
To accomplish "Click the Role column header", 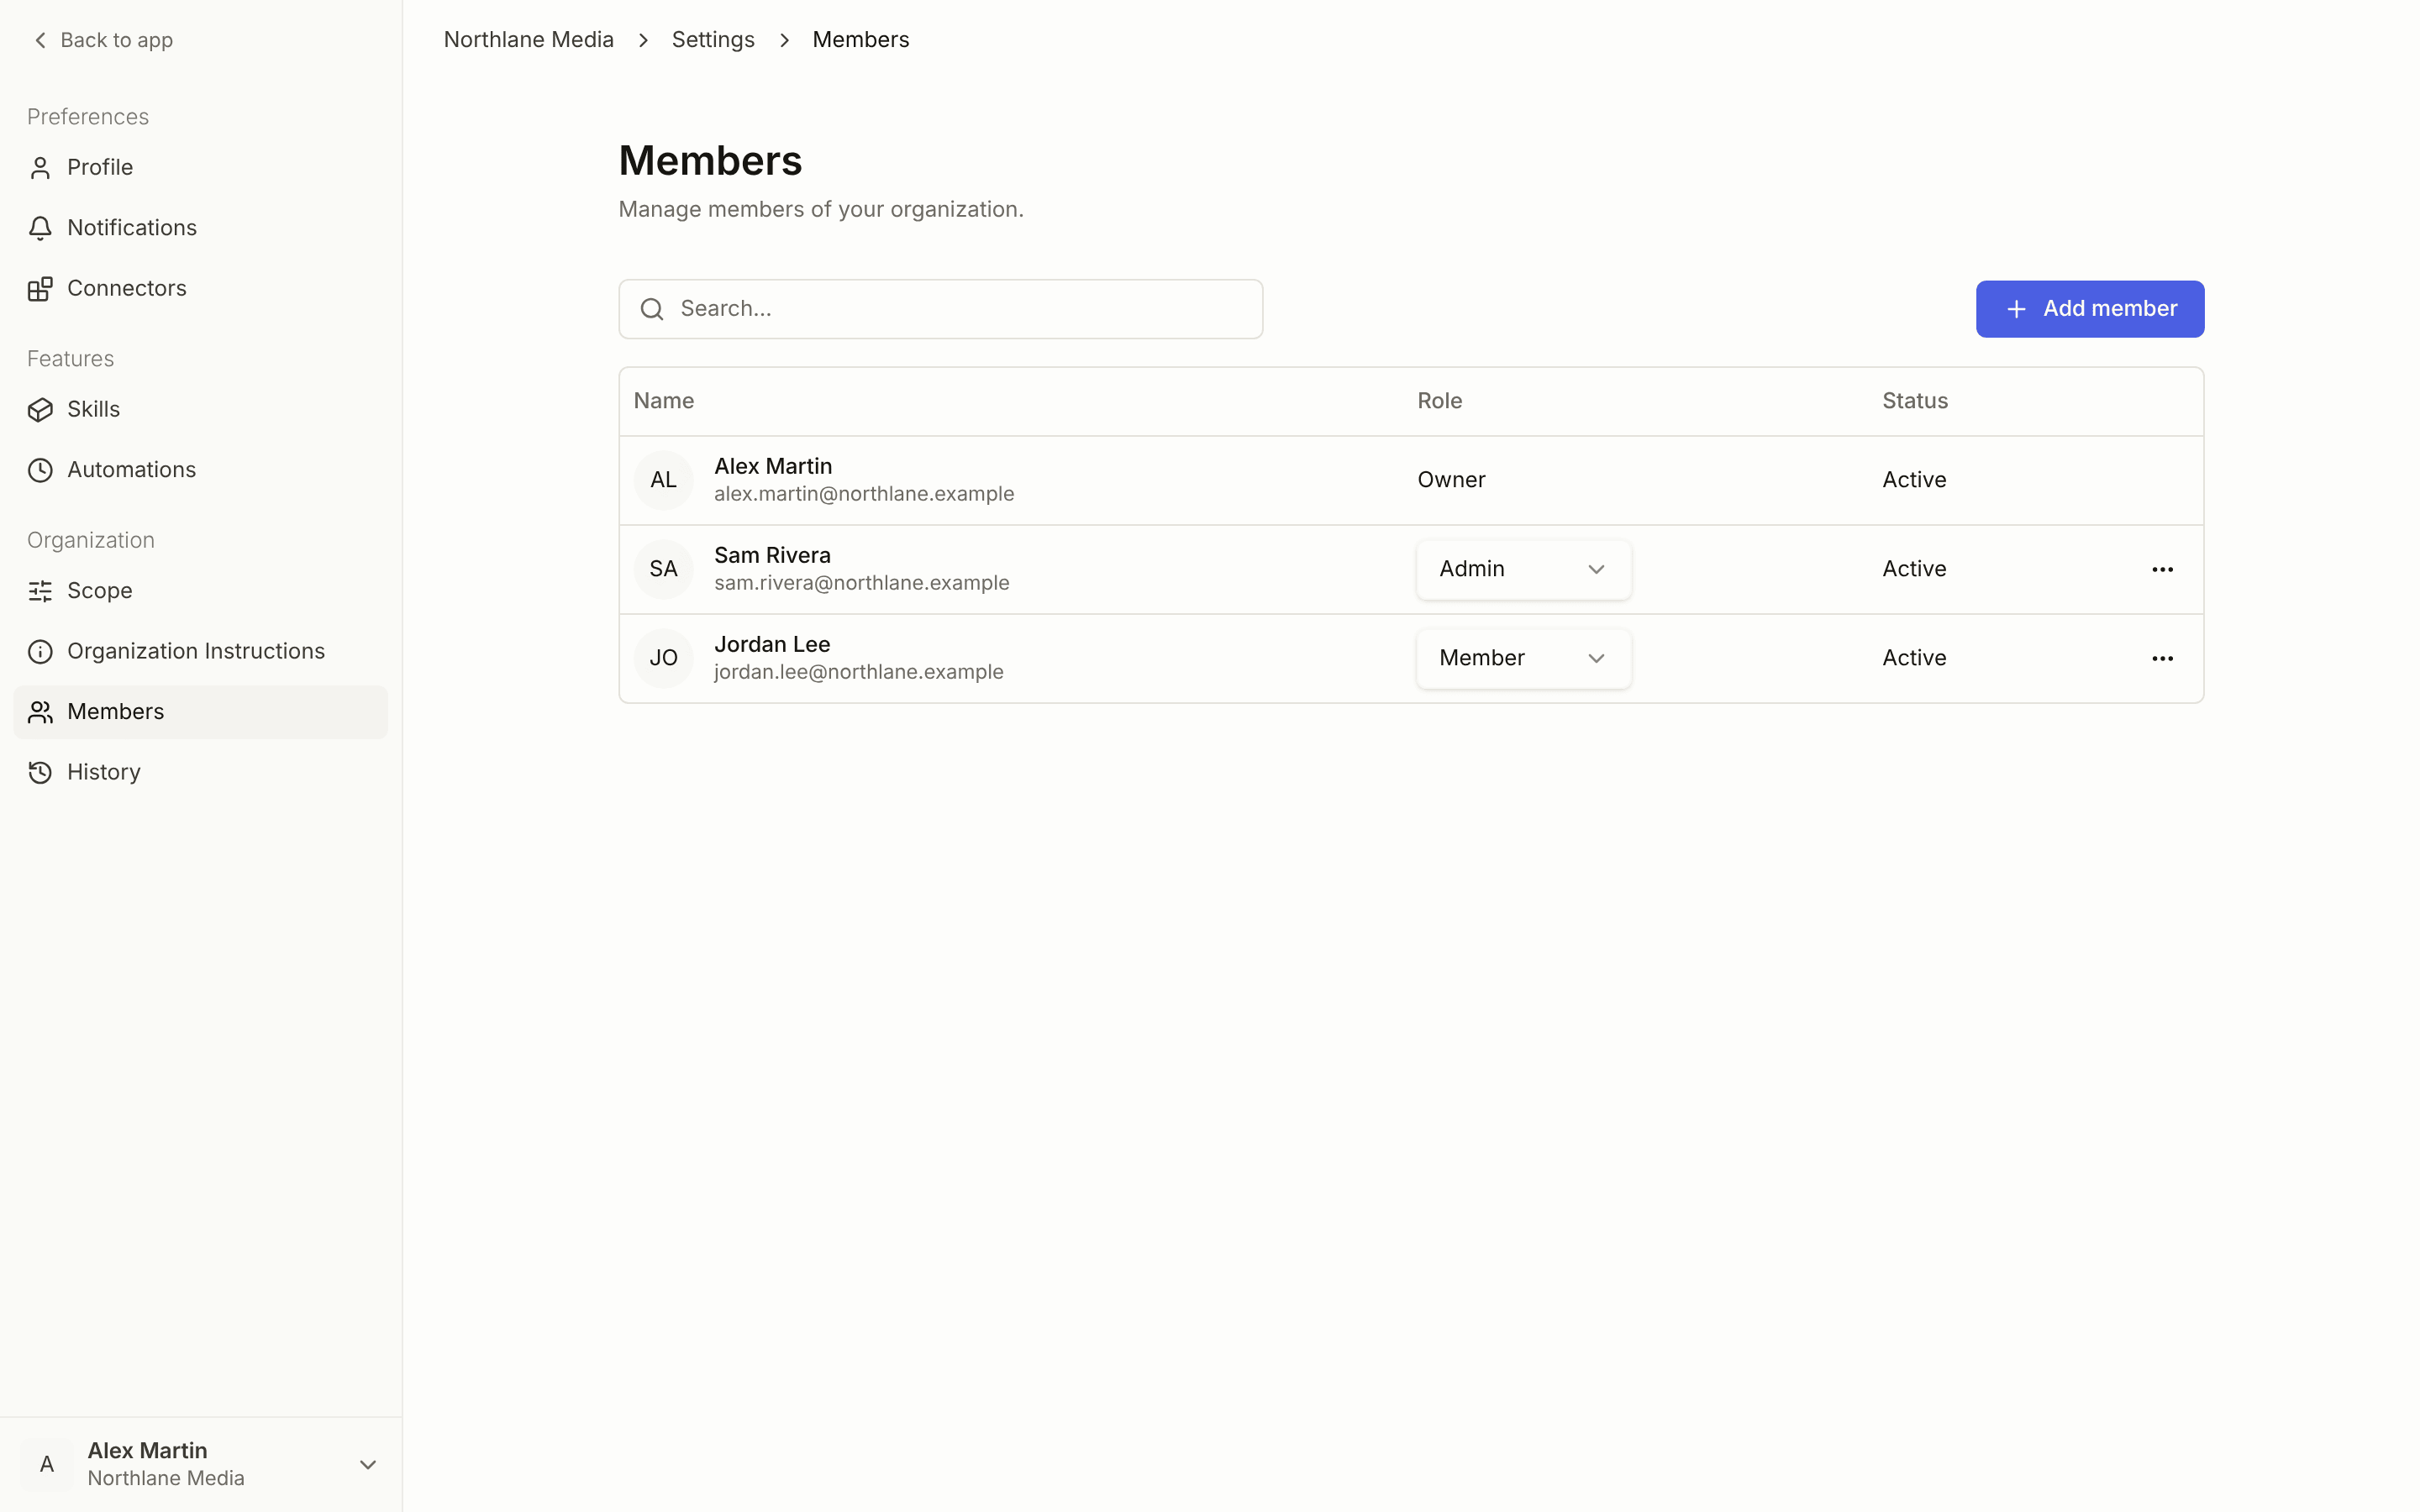I will click(1439, 401).
